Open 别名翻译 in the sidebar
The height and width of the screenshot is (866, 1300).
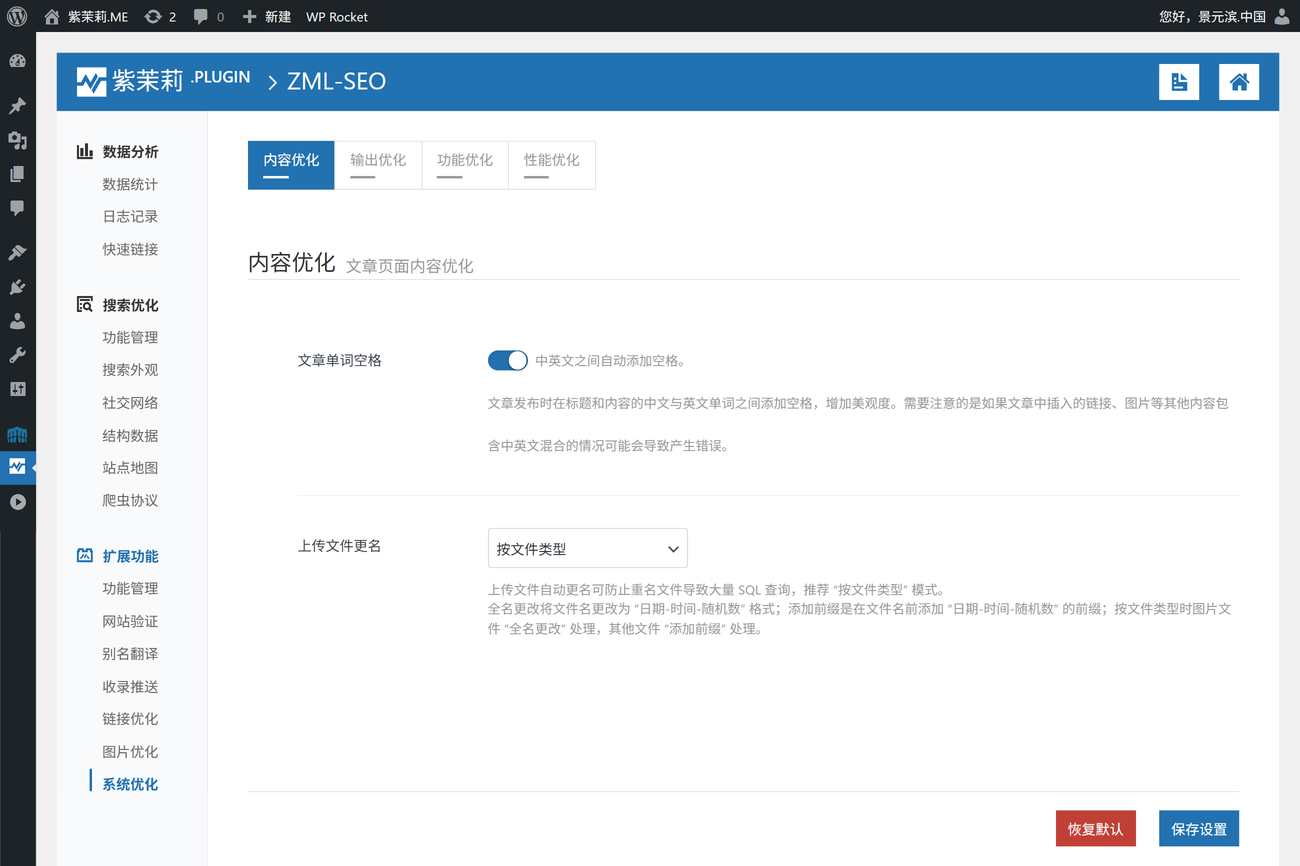pyautogui.click(x=130, y=653)
